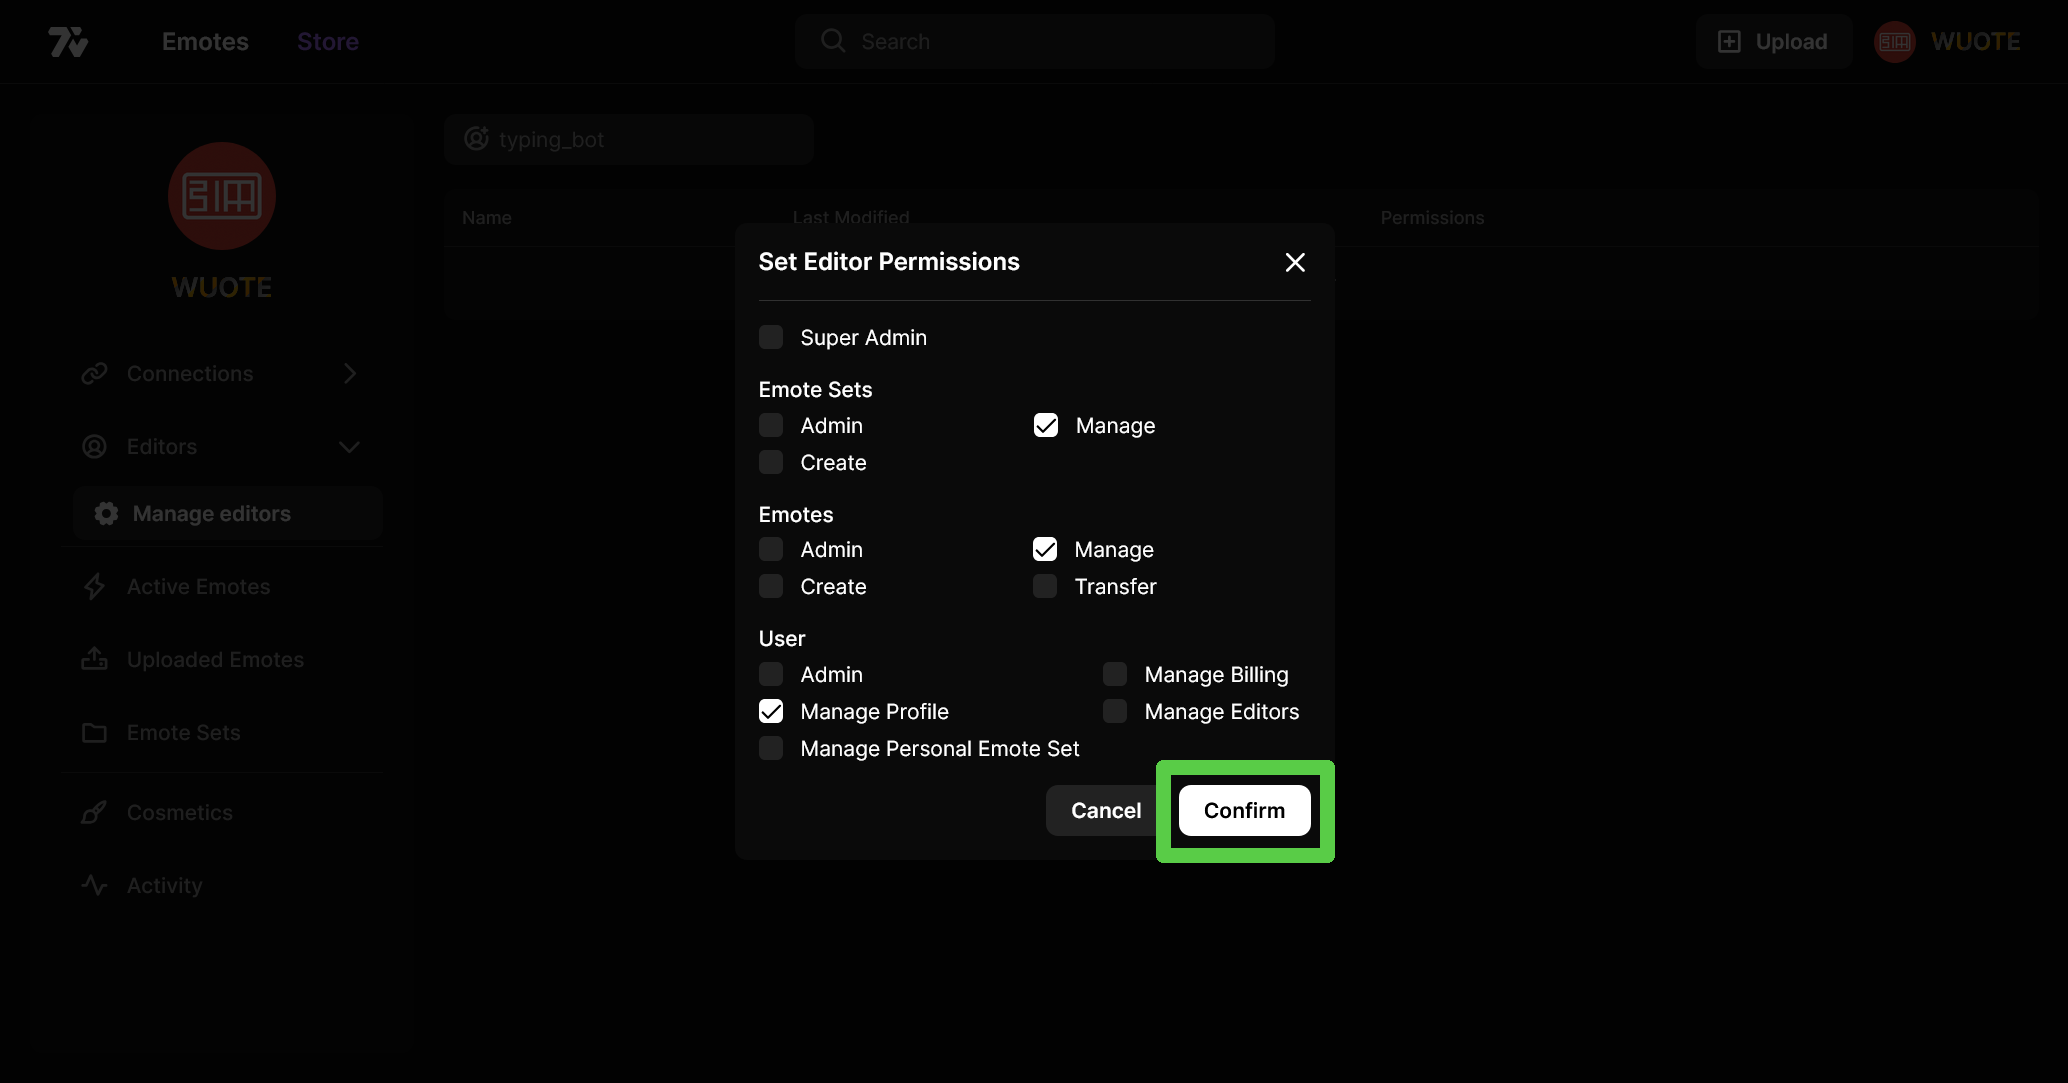The height and width of the screenshot is (1083, 2068).
Task: Click the Manage editors gear icon
Action: pos(106,514)
